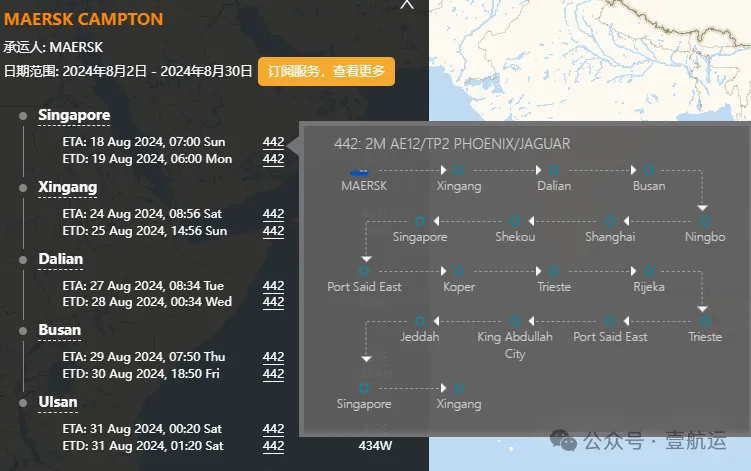Click voyage 442 beside Dalian ETD 28 Aug

coord(273,302)
